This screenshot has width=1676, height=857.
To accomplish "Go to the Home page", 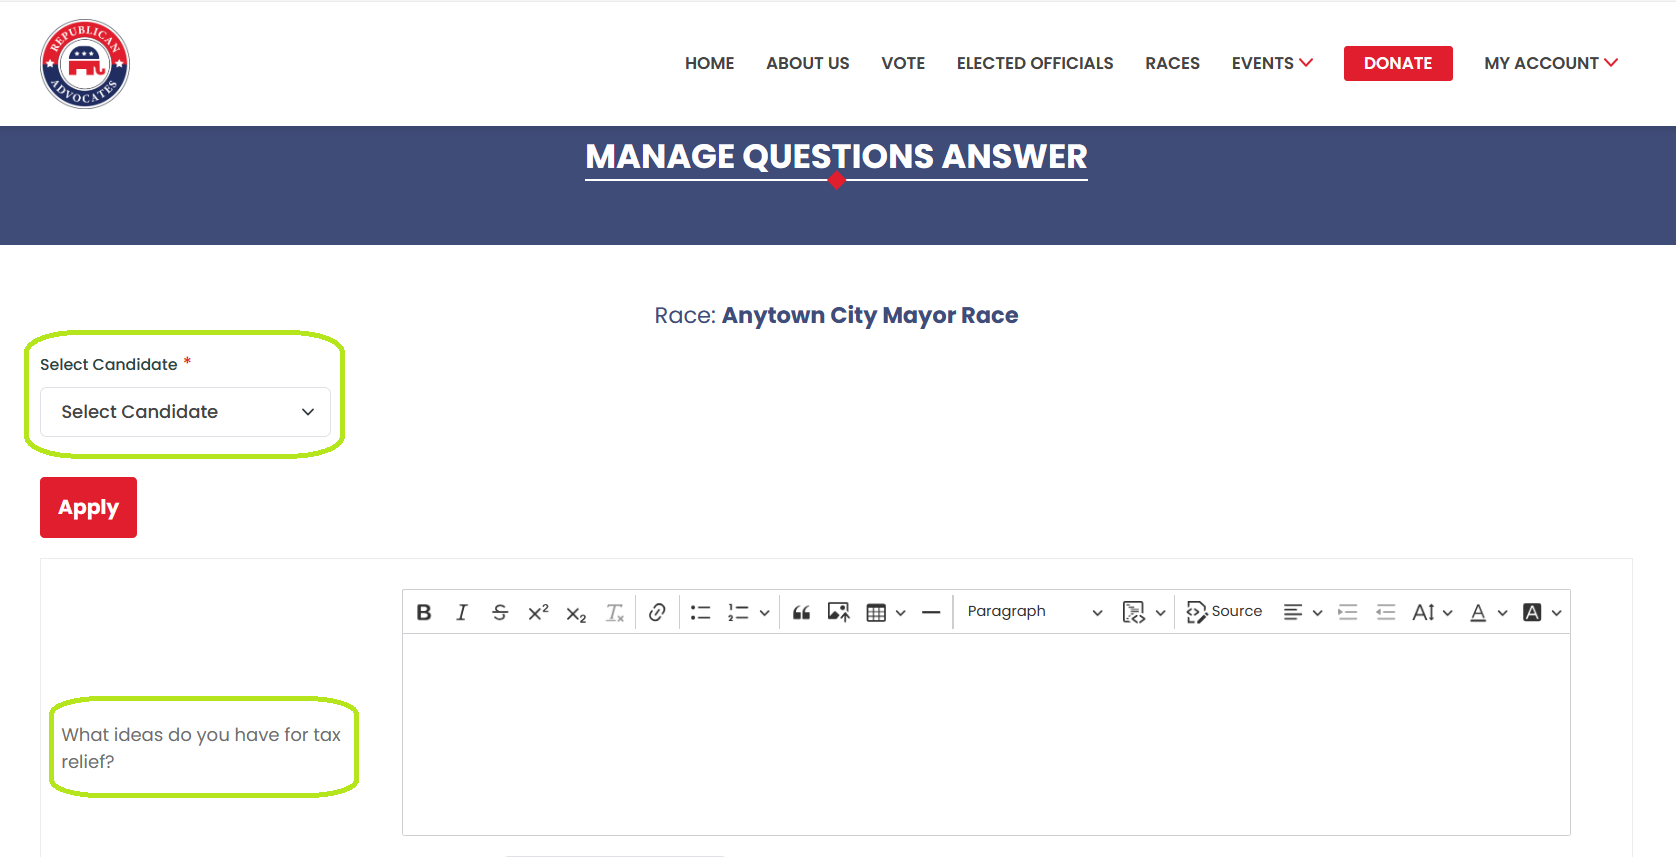I will (709, 63).
